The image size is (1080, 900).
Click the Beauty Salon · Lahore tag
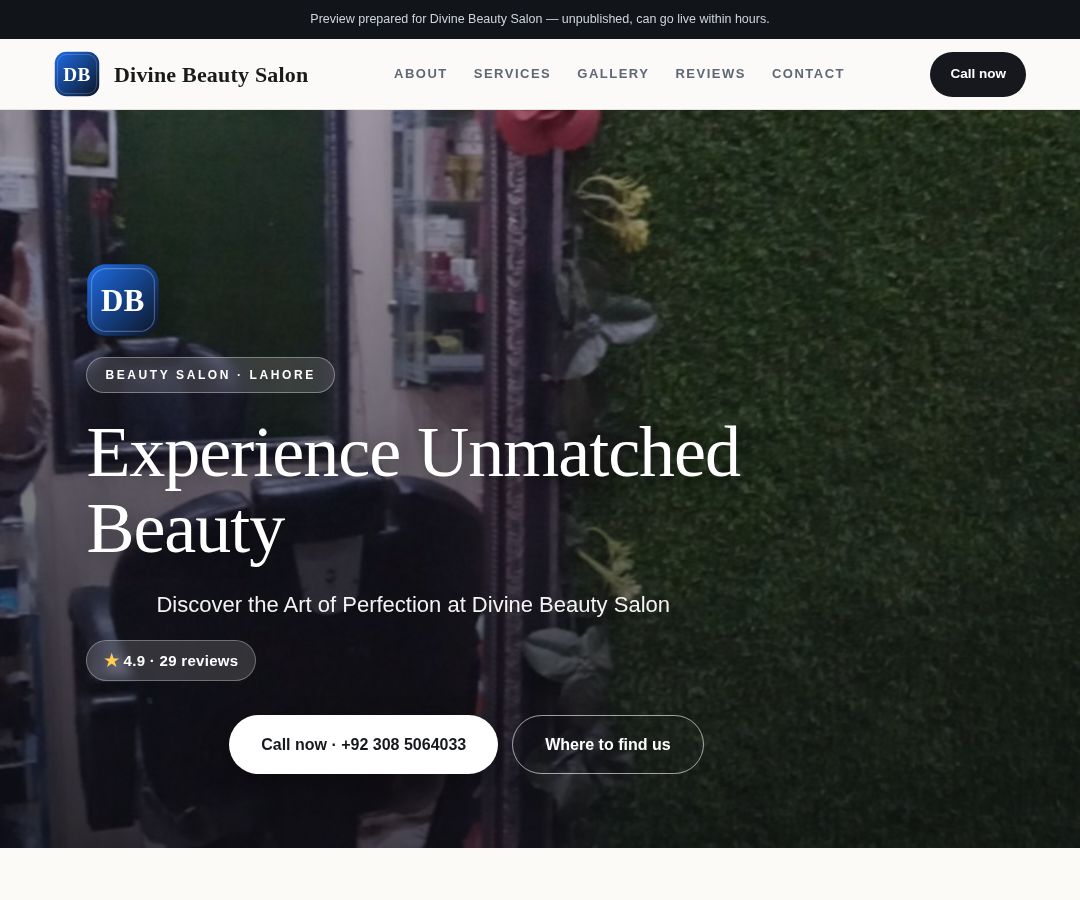tap(210, 375)
